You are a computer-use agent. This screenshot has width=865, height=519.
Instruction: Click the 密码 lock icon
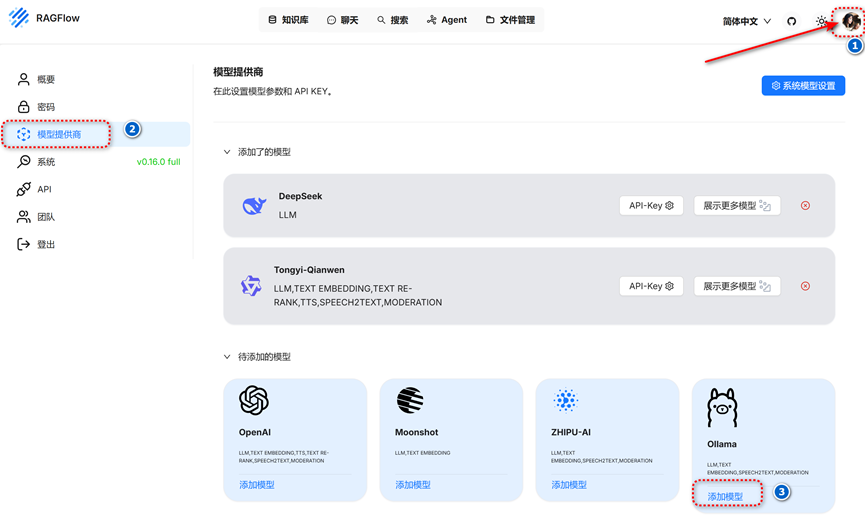point(23,106)
